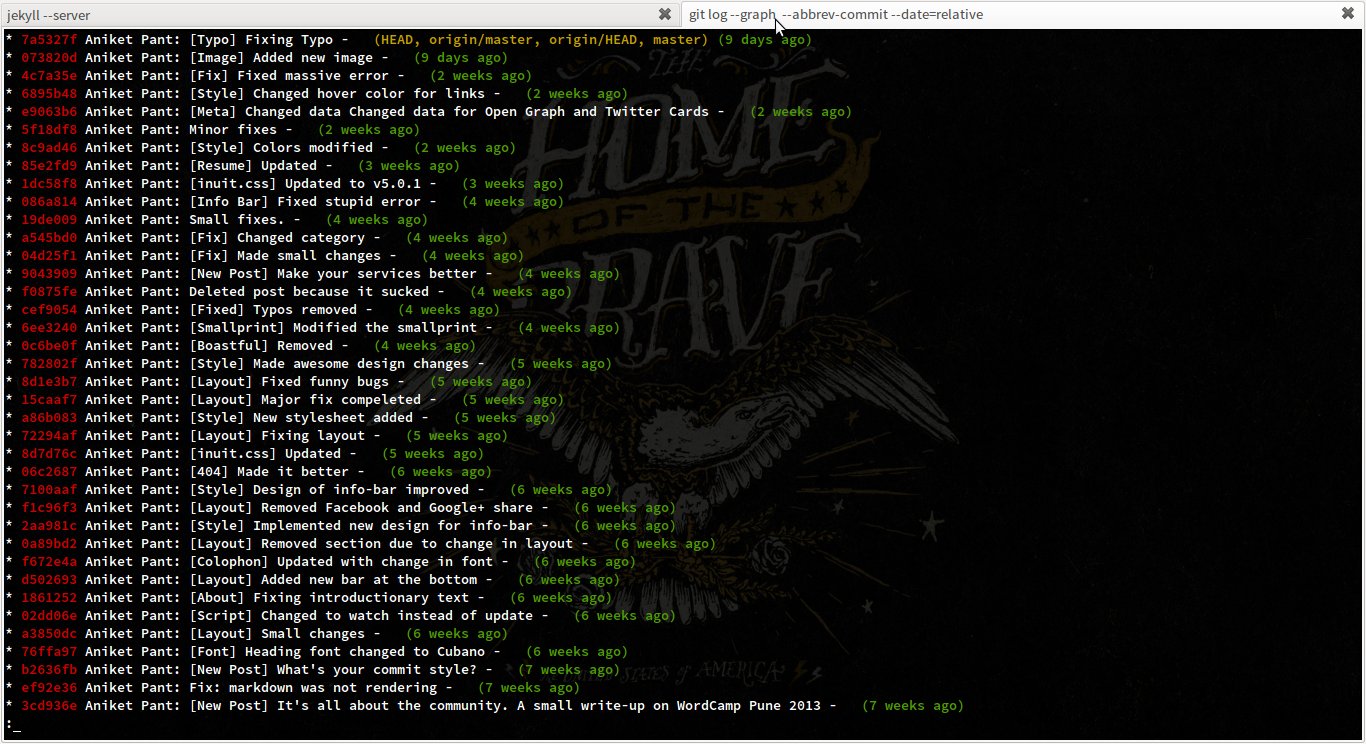Click commit hash cef9054

point(49,310)
